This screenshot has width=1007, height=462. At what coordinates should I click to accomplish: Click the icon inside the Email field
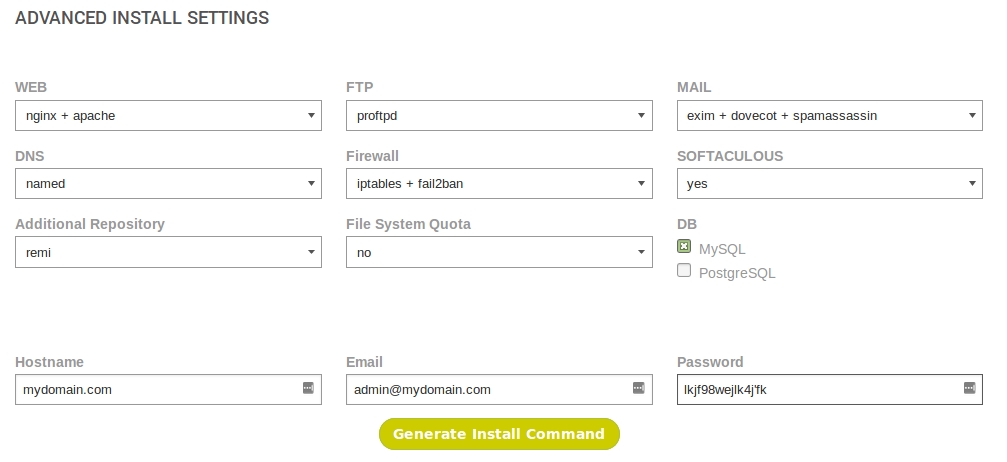click(638, 388)
